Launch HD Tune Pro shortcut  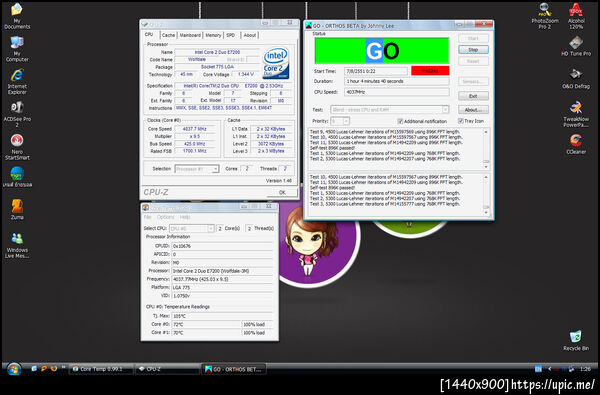point(576,46)
